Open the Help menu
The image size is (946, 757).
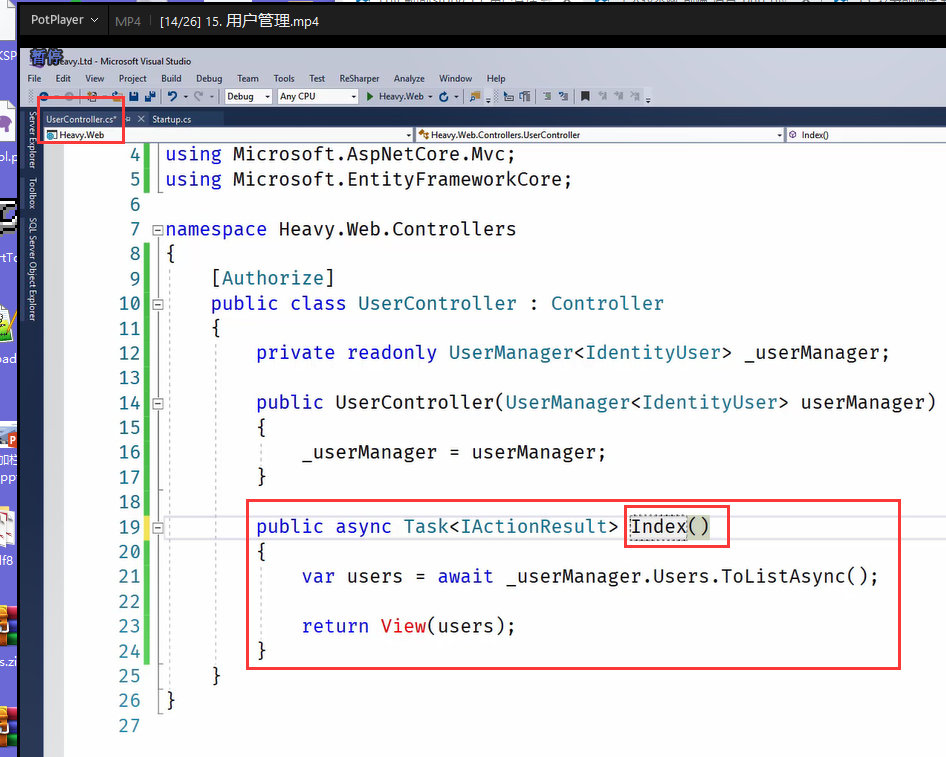point(496,78)
